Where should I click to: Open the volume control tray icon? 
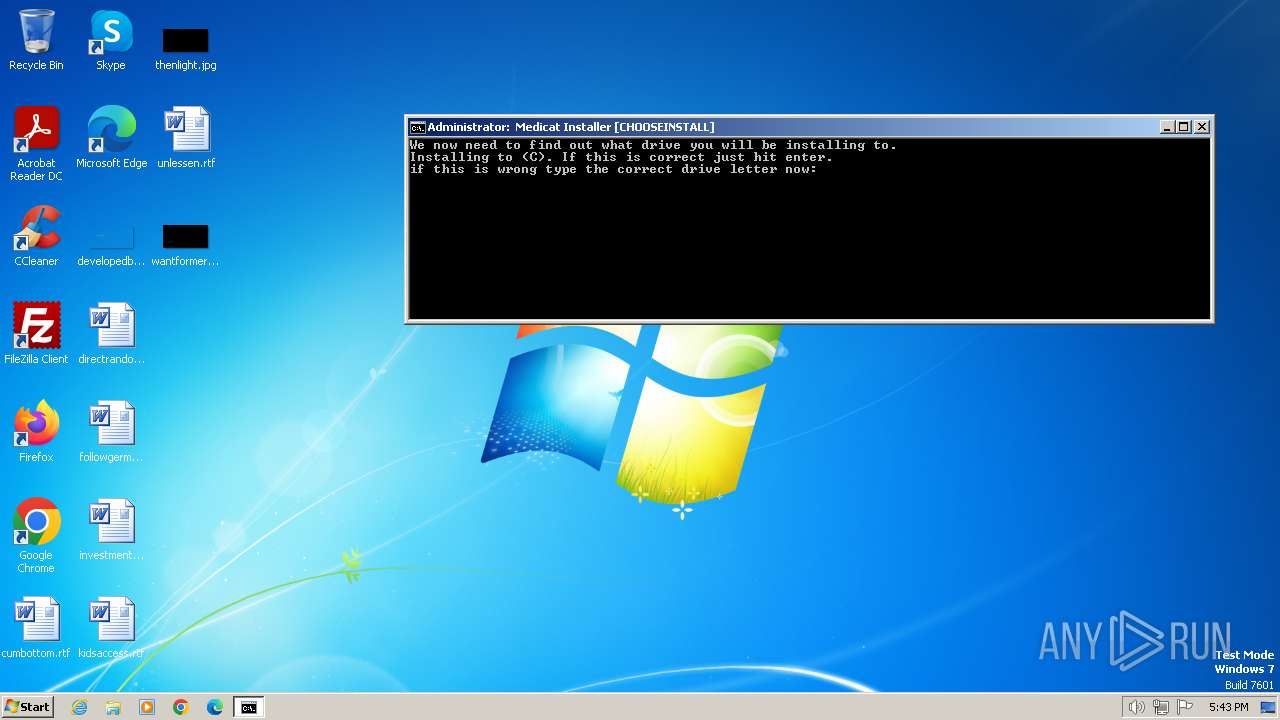tap(1136, 707)
